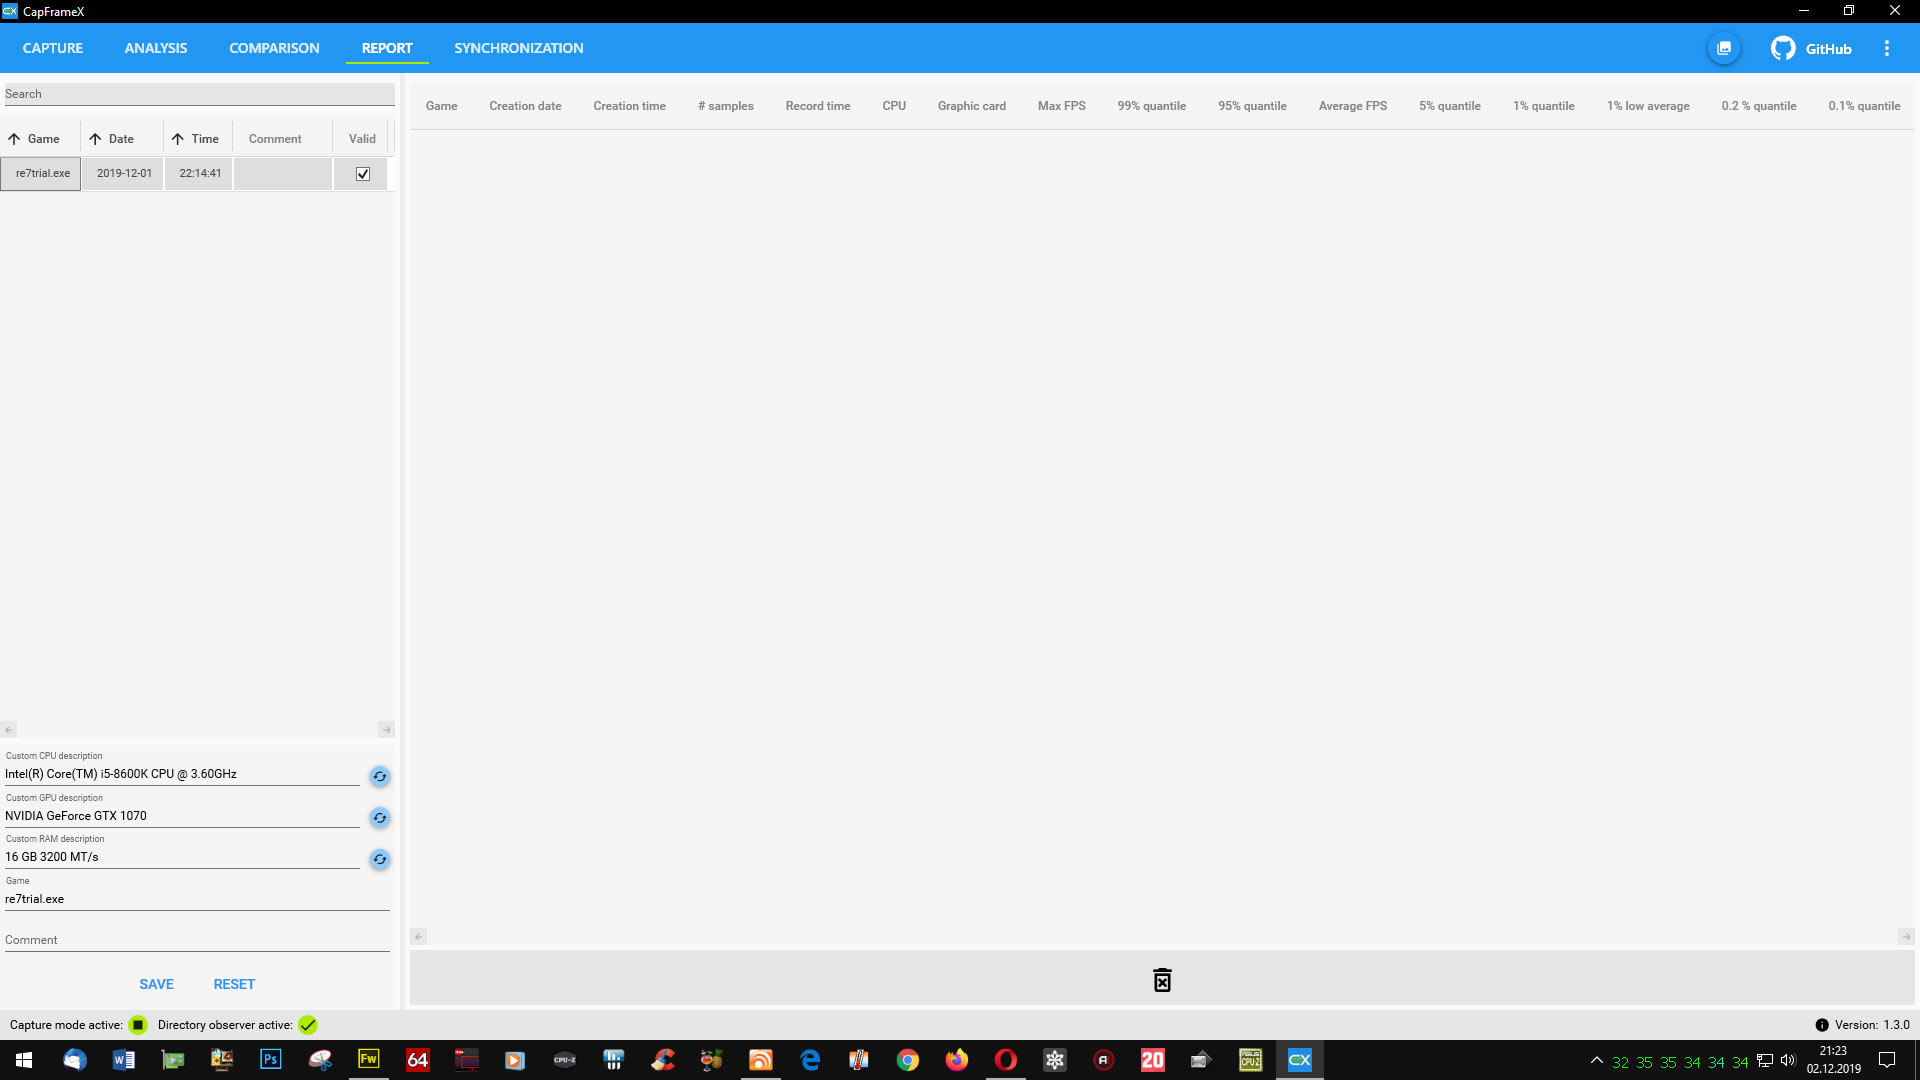This screenshot has height=1080, width=1920.
Task: Refresh the custom RAM description
Action: coord(380,859)
